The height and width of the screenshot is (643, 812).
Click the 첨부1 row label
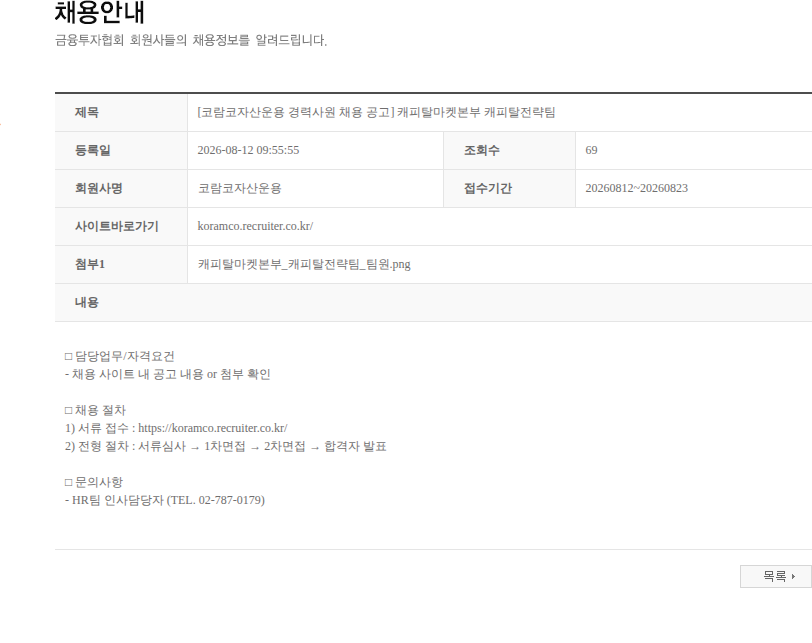(90, 265)
